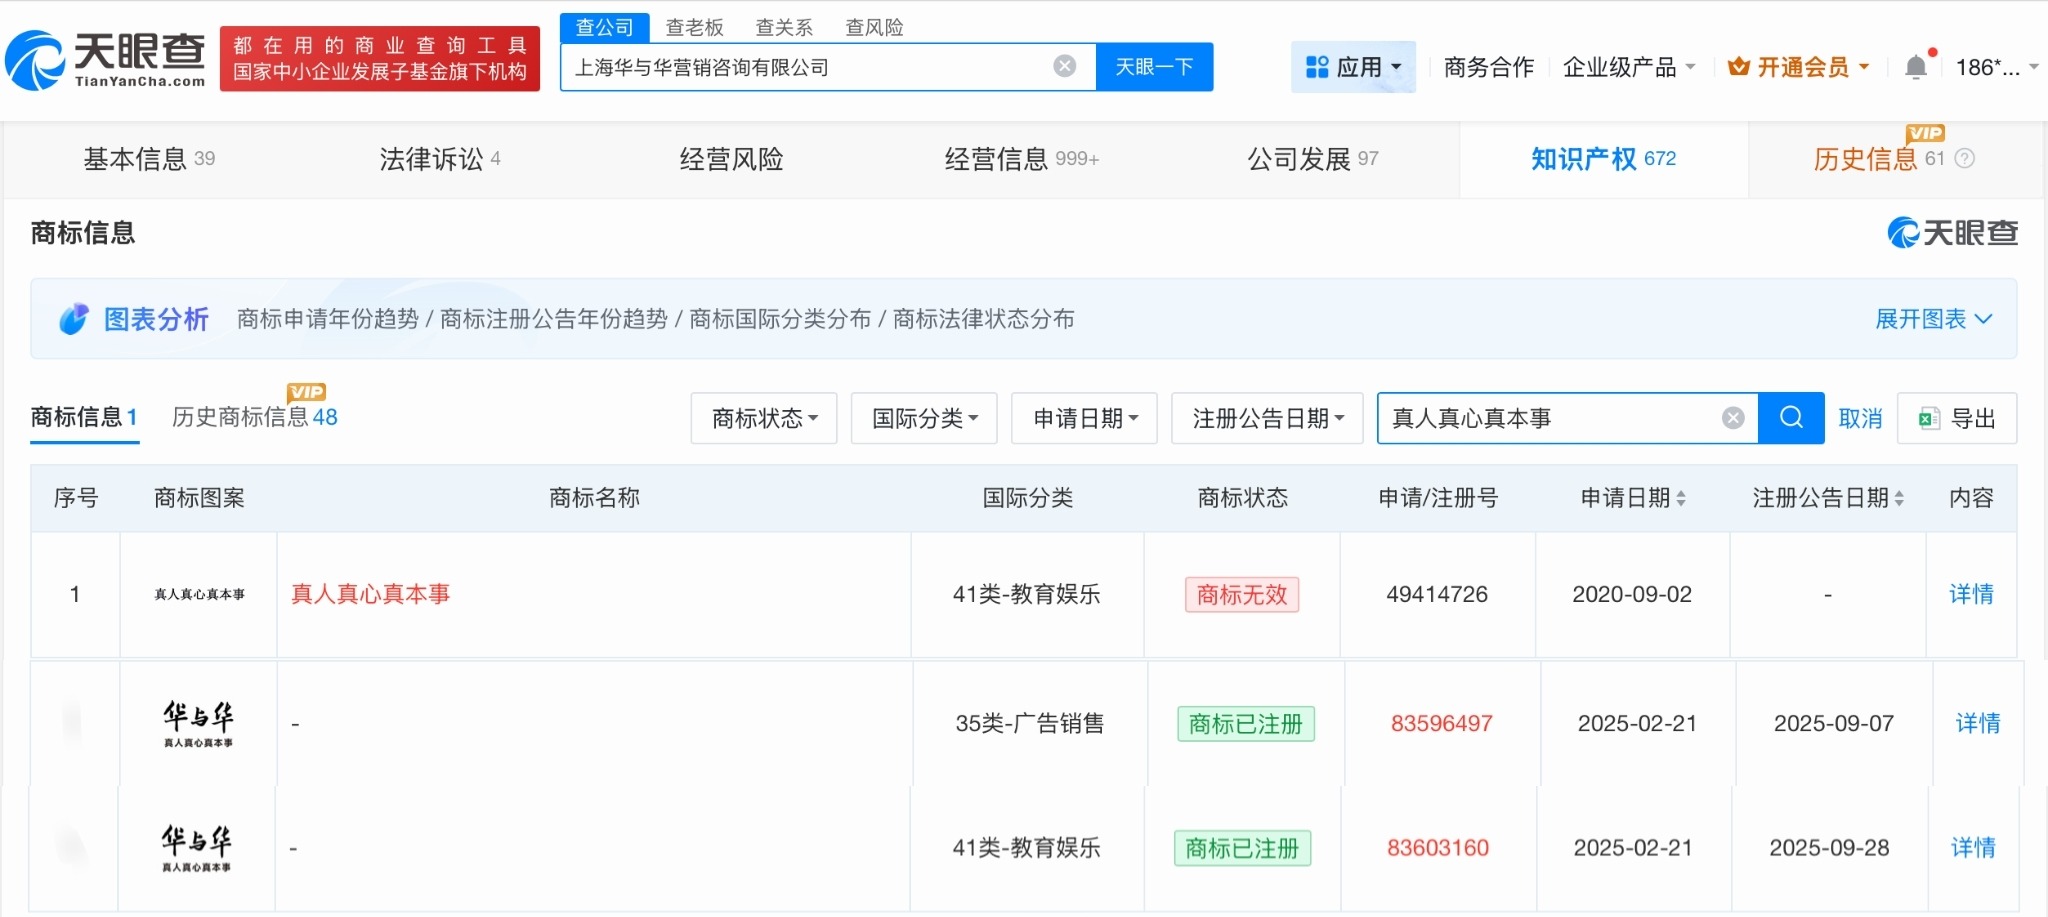Click the VIP badge on 历史信息
This screenshot has width=2048, height=917.
click(x=1926, y=132)
